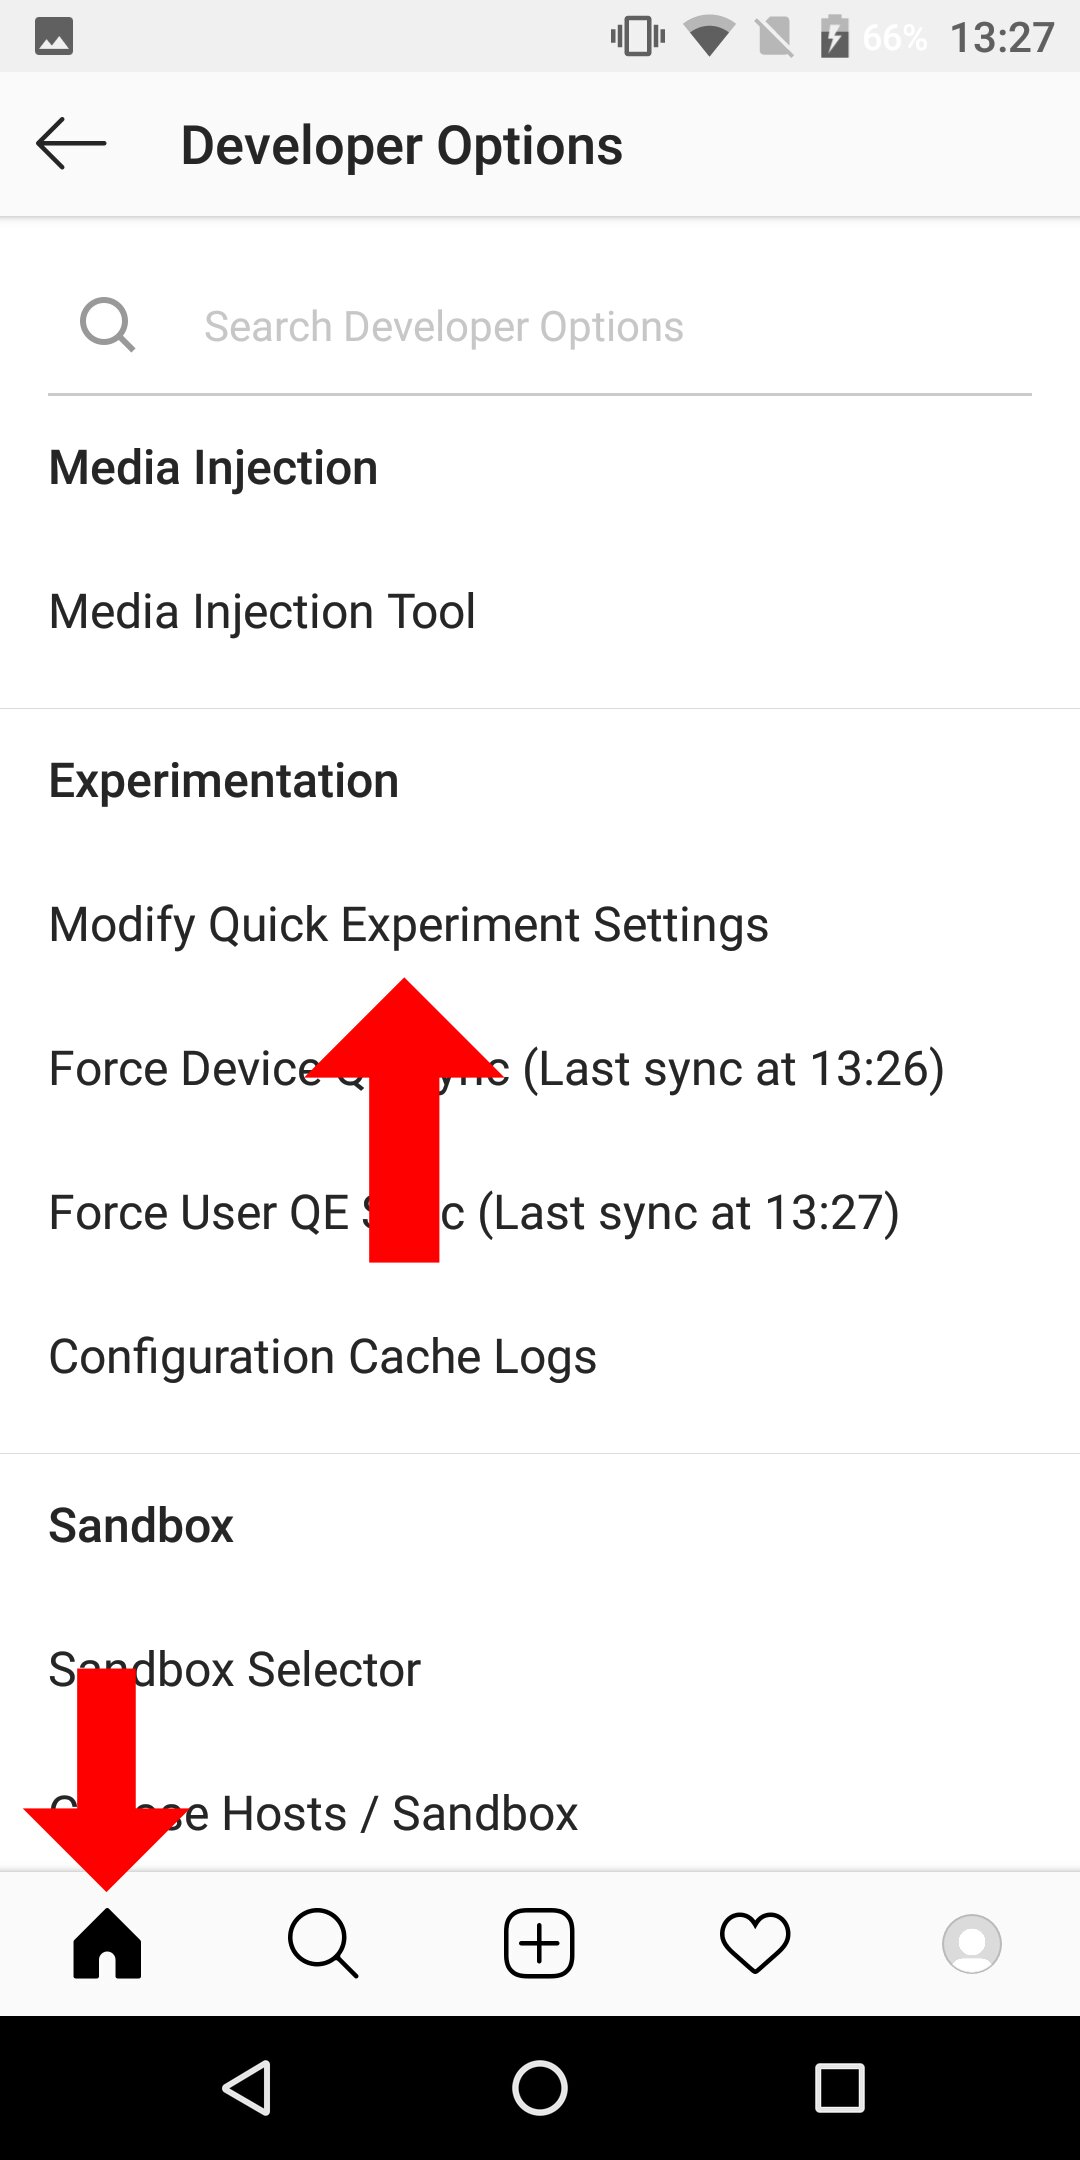
Task: Tap the new post plus icon
Action: click(539, 1943)
